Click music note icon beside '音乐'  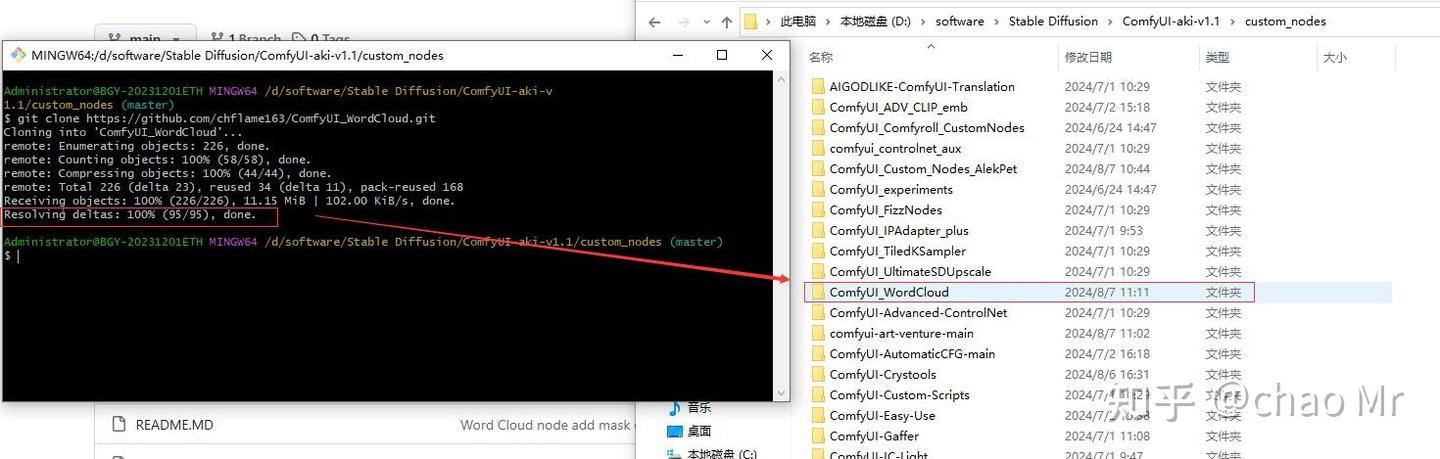[x=675, y=408]
